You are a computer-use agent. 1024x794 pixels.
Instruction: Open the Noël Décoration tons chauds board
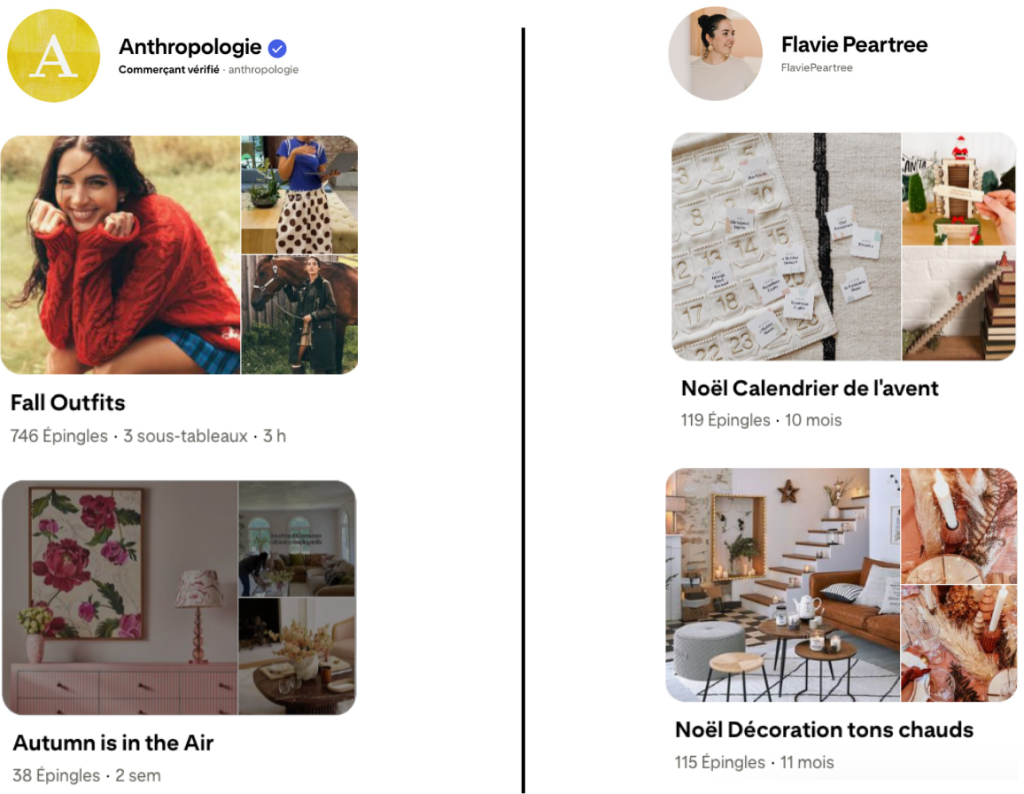point(824,730)
